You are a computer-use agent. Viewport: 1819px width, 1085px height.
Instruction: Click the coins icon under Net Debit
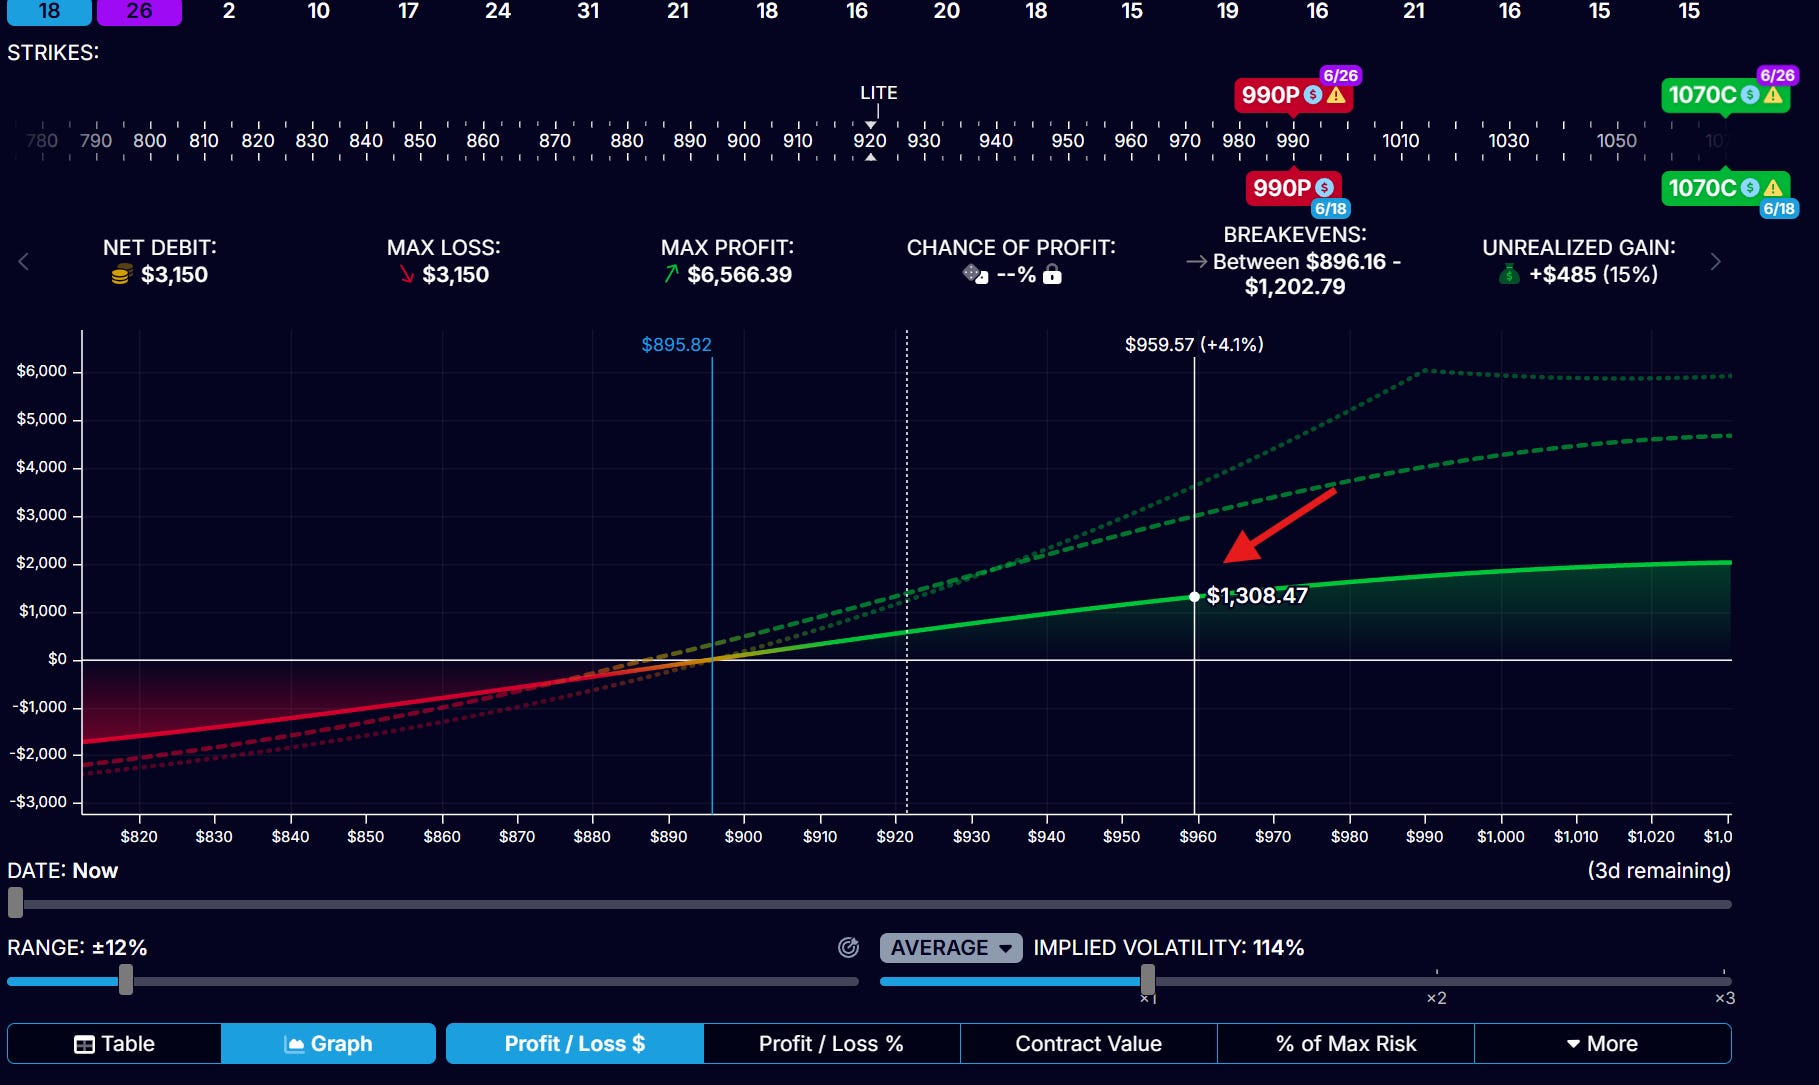[121, 275]
